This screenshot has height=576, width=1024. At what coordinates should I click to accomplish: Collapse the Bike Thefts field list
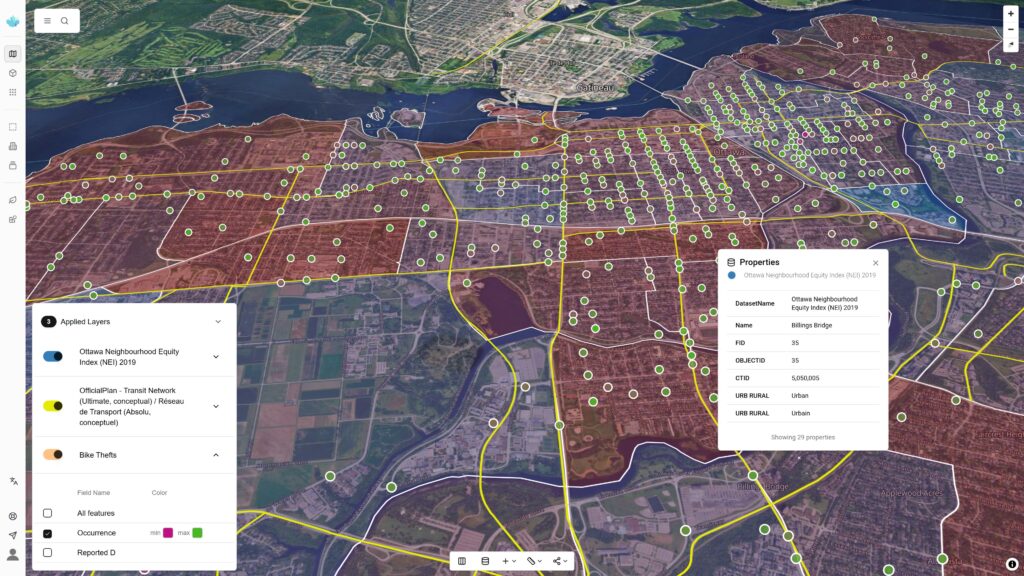(215, 455)
